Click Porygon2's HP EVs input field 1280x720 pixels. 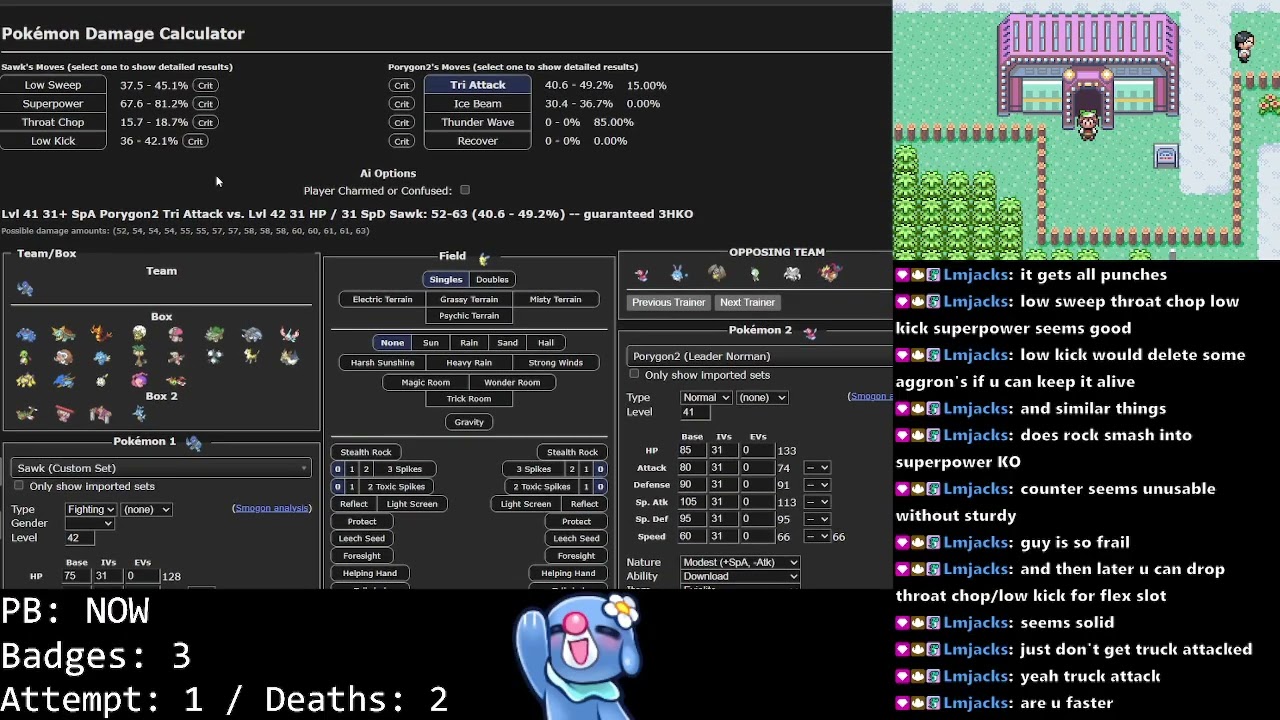[x=757, y=451]
